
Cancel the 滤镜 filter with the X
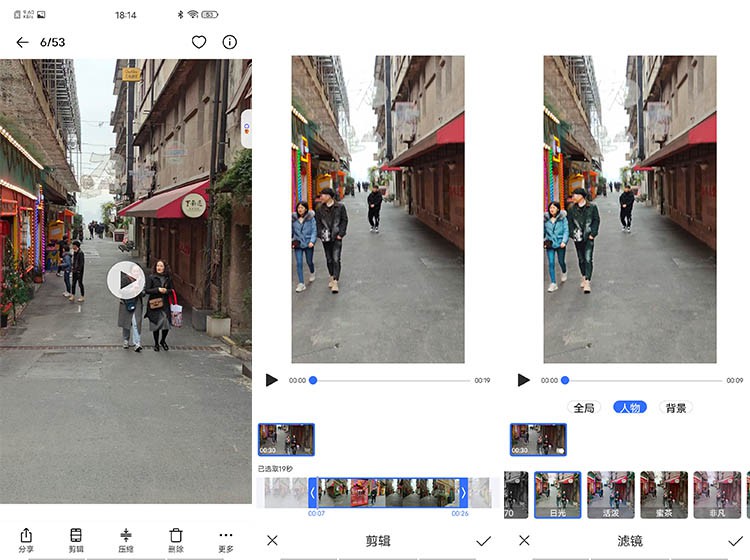click(x=524, y=541)
